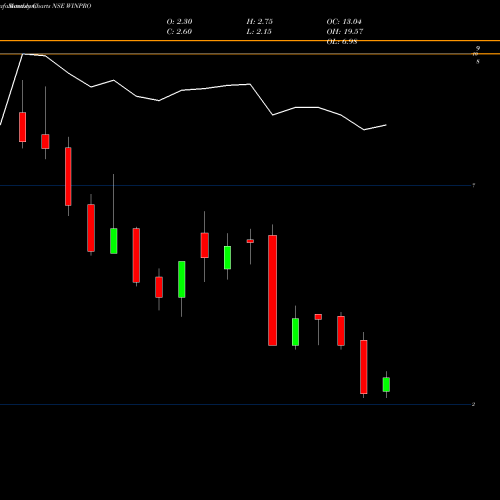Click the price axis label '7'
This screenshot has width=500, height=500.
[473, 185]
